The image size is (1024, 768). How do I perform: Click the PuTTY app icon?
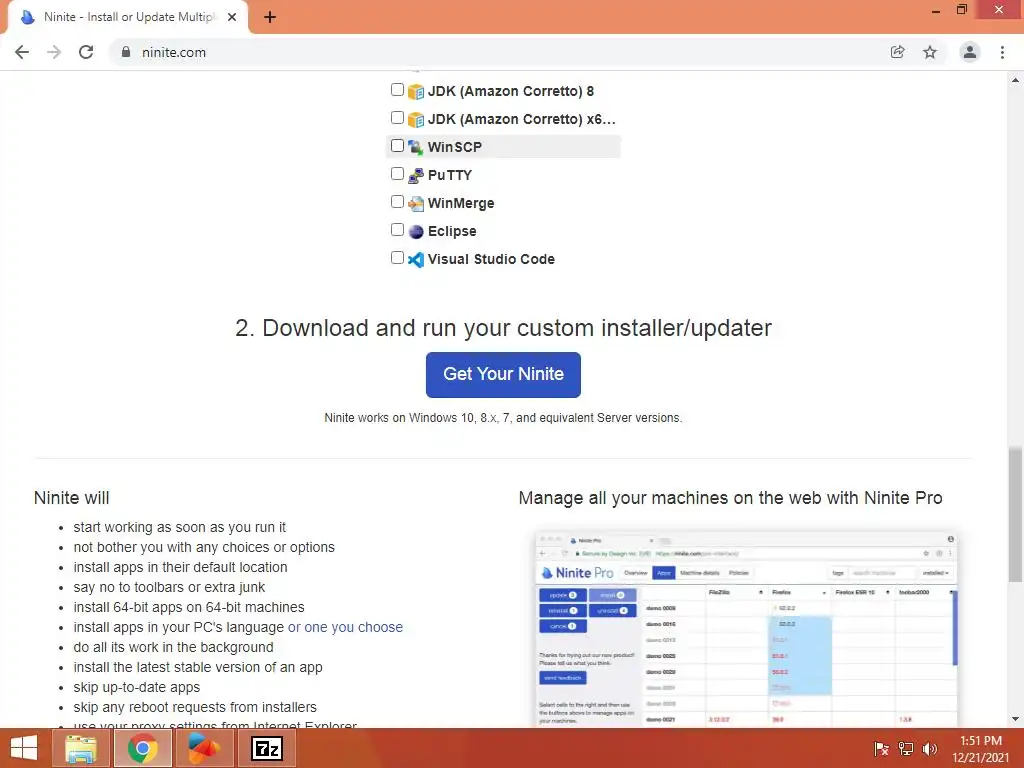tap(416, 176)
